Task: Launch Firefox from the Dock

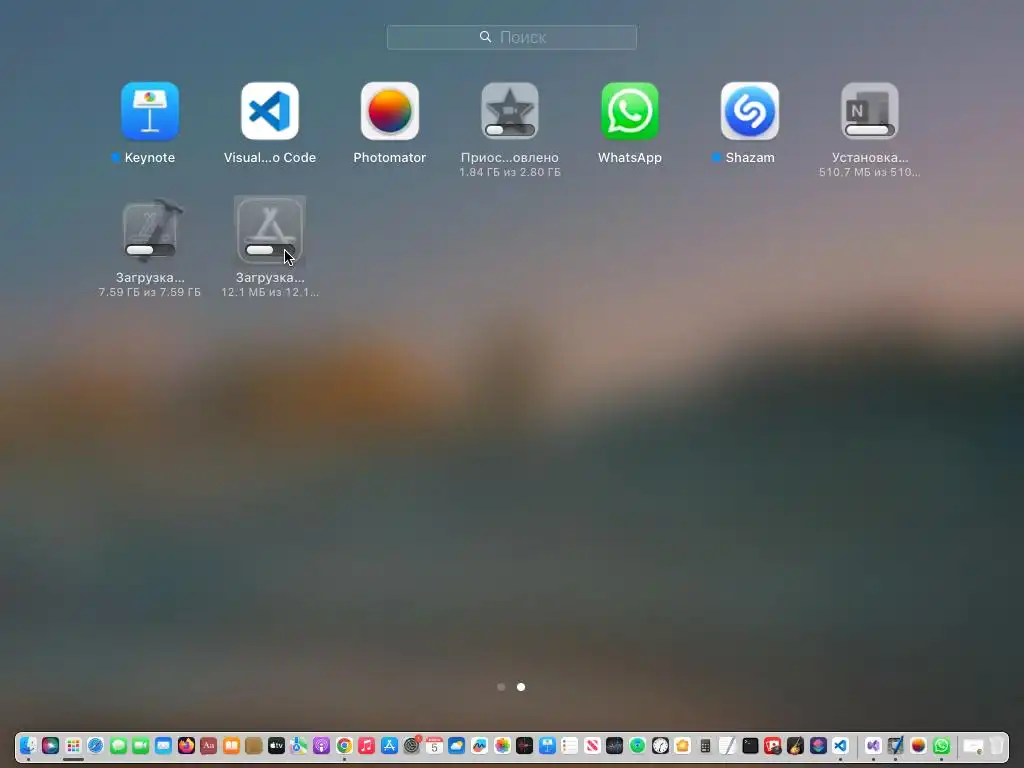Action: point(186,746)
